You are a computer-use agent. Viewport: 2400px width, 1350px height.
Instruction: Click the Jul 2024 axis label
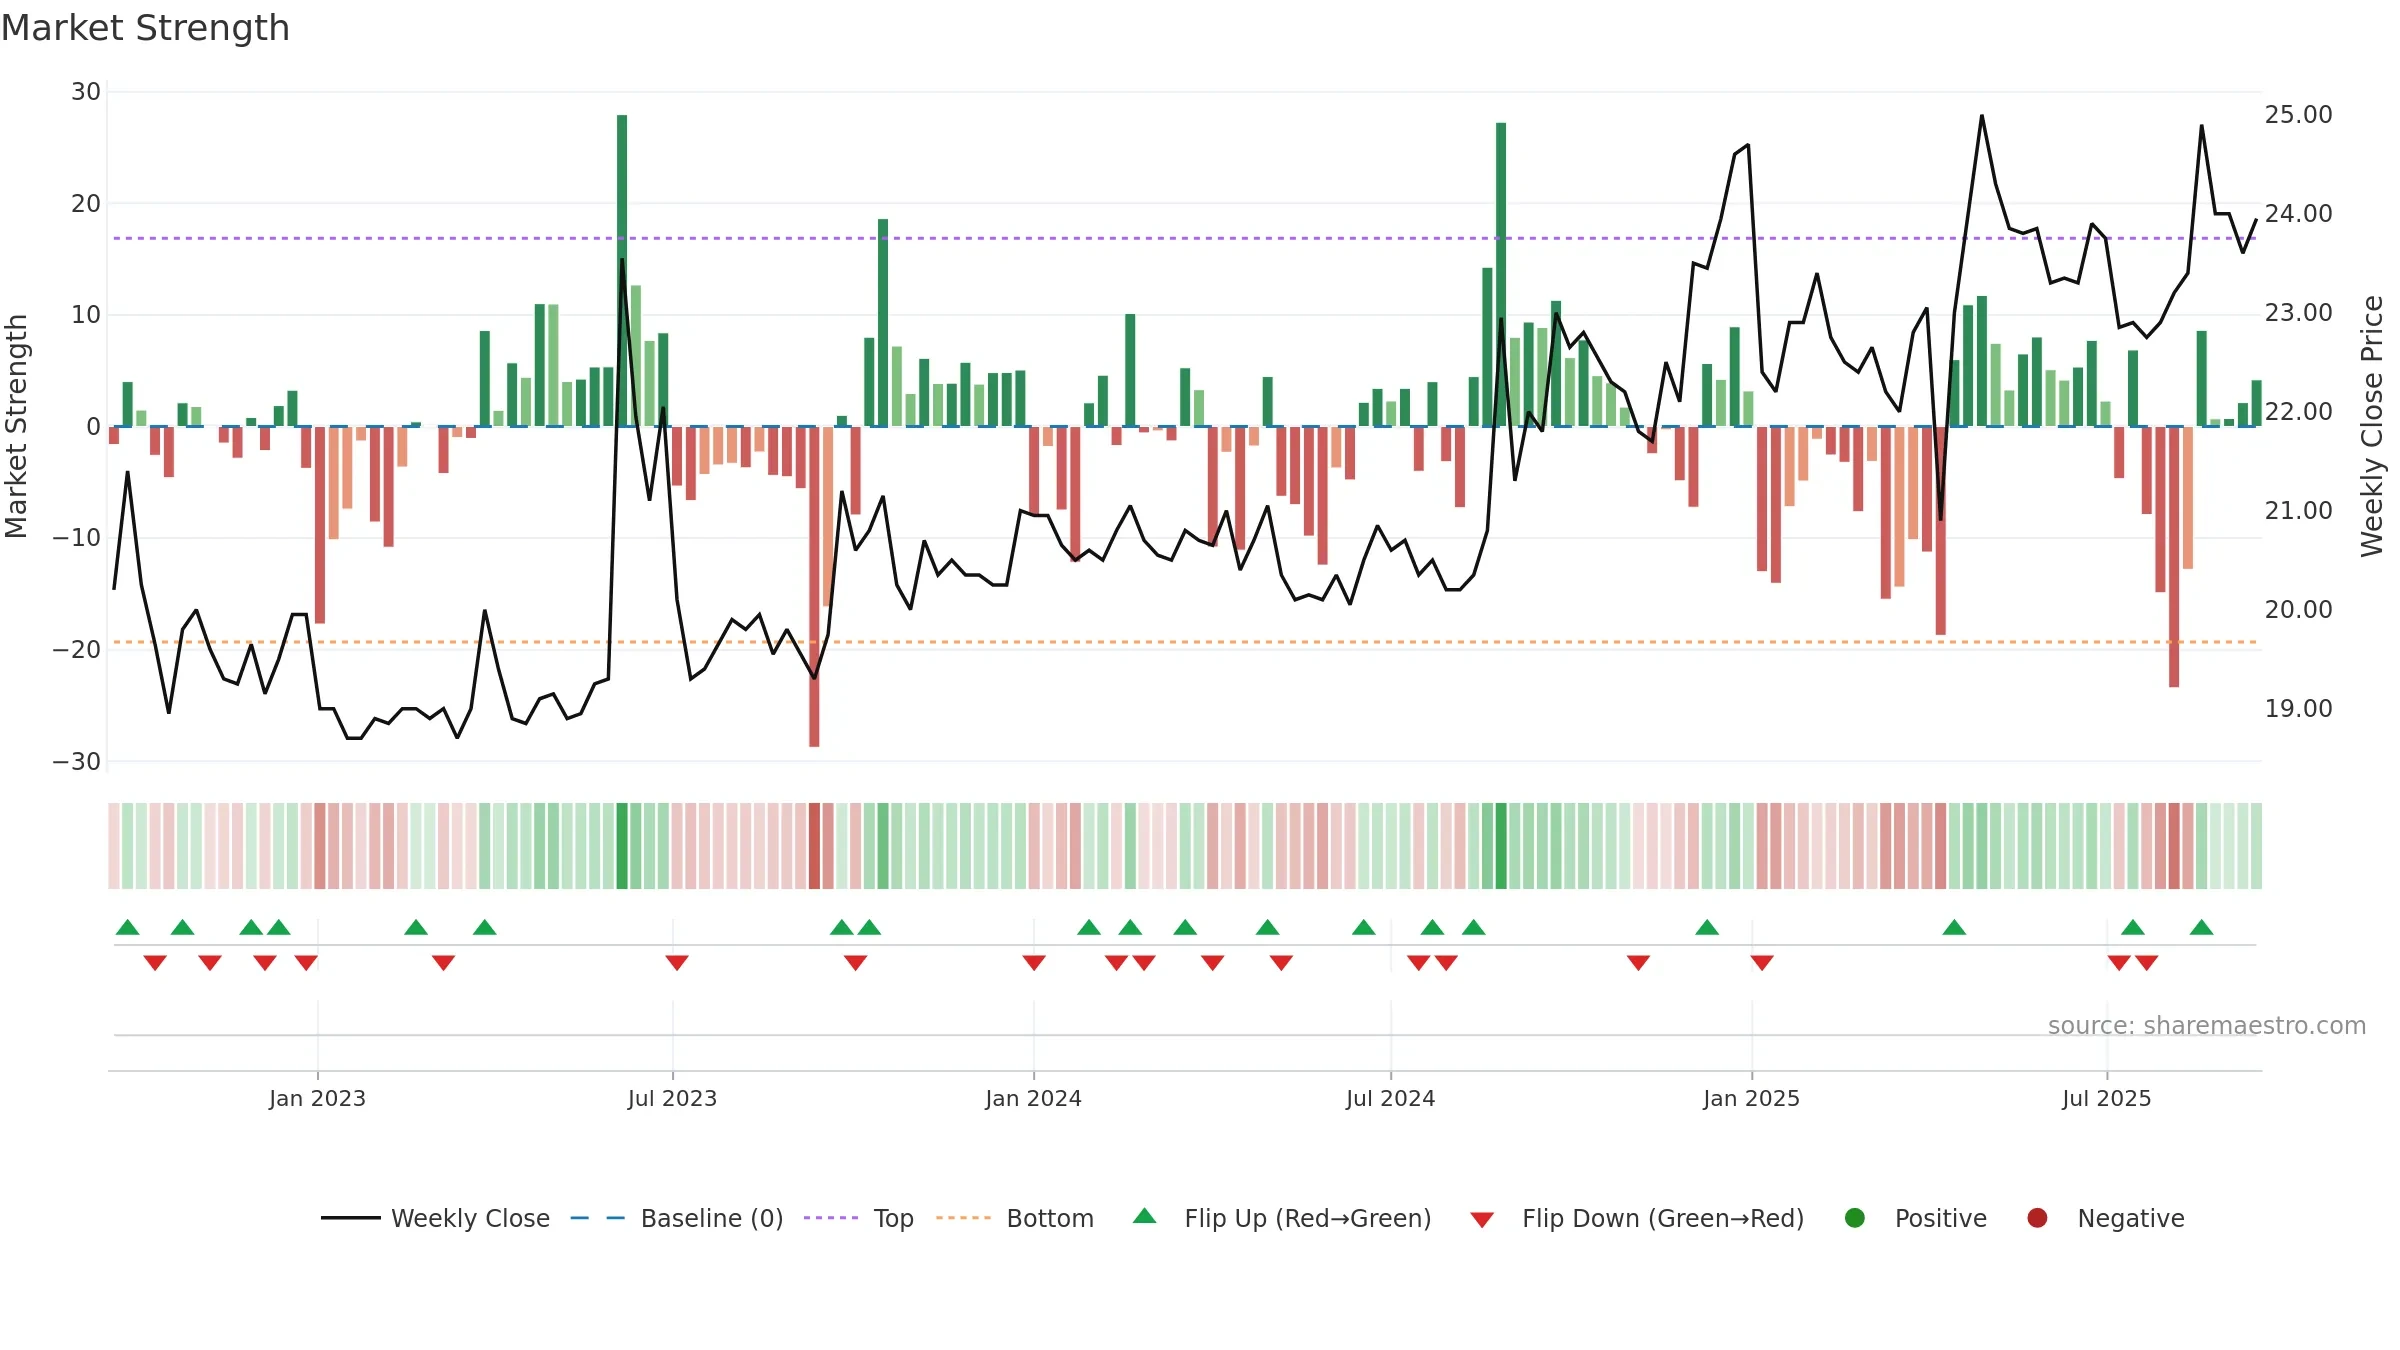(x=1390, y=1099)
